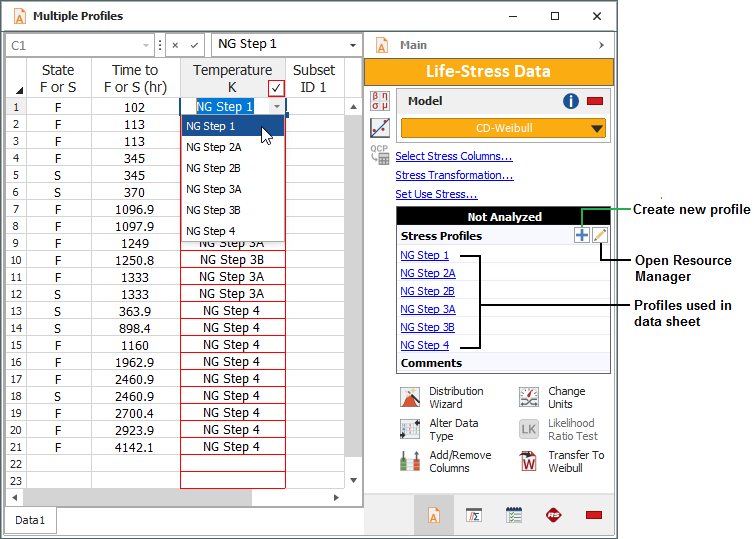The width and height of the screenshot is (754, 539).
Task: Open the Alter Data Type tool
Action: click(x=410, y=430)
